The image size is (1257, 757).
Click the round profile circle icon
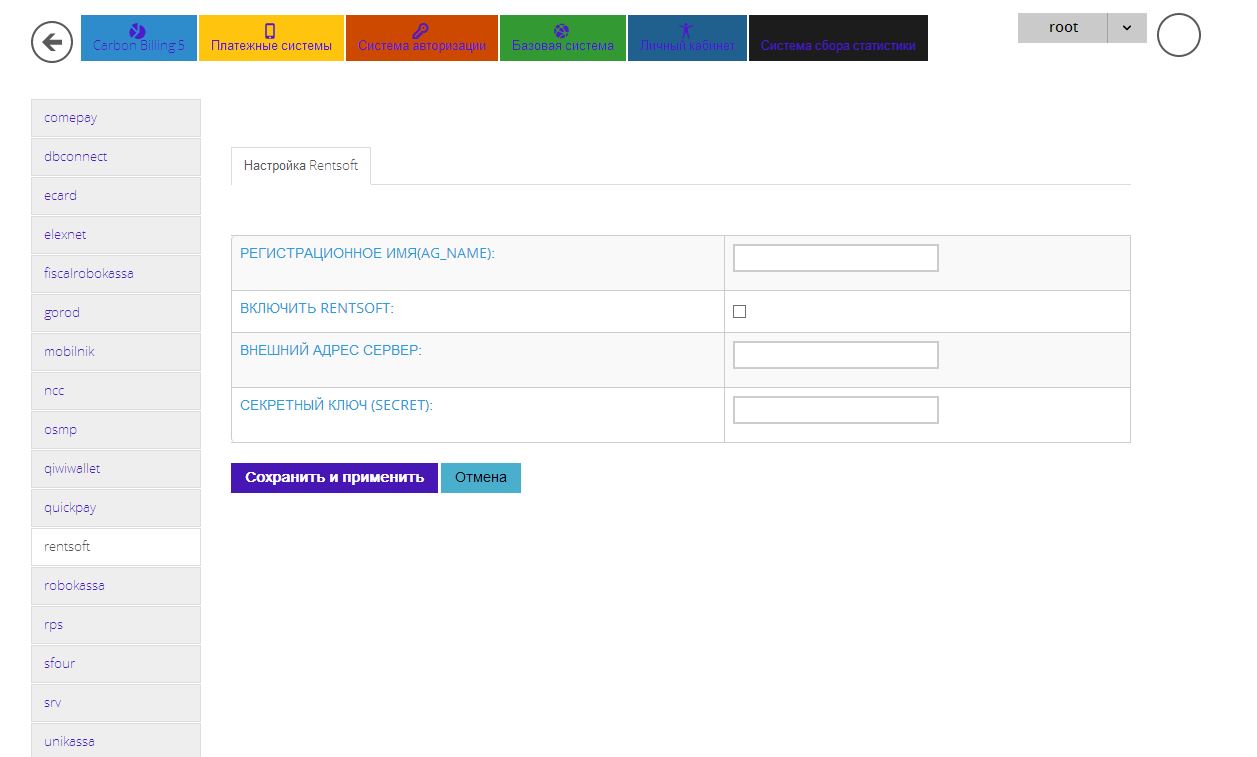(1178, 36)
